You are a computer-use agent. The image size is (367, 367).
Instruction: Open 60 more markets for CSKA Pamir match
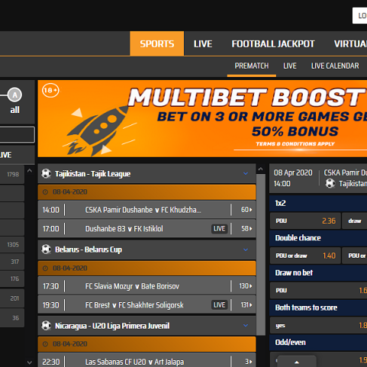point(246,210)
